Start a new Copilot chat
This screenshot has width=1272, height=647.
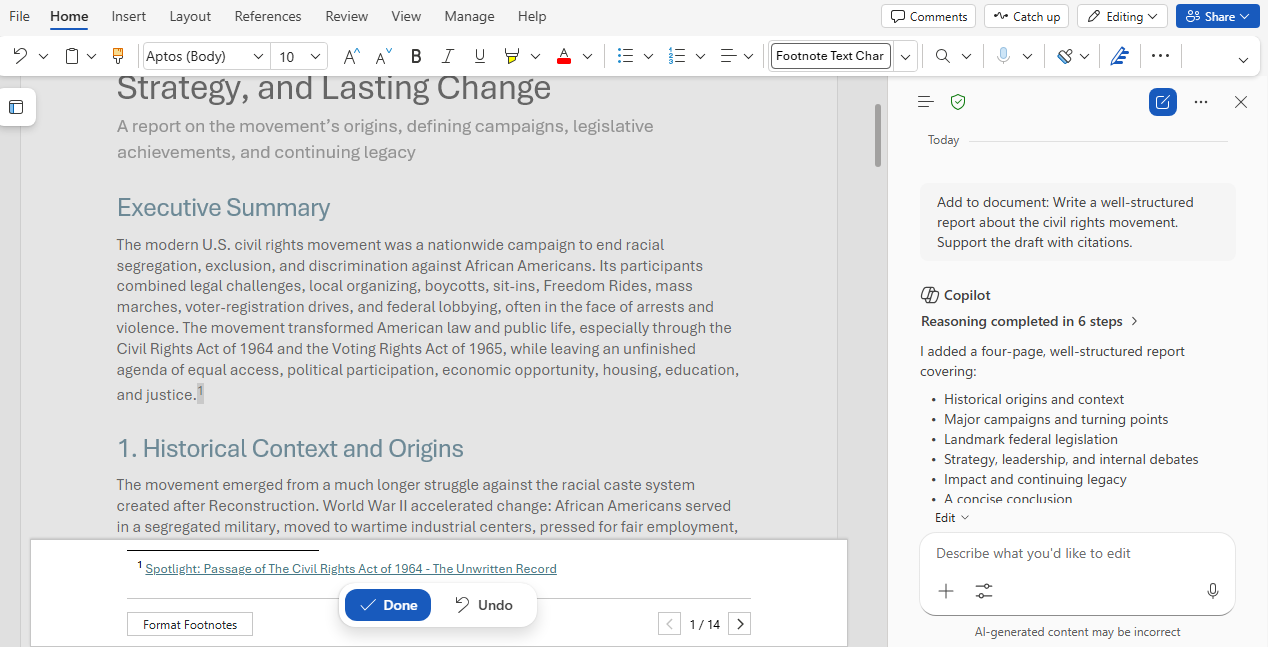[1162, 102]
